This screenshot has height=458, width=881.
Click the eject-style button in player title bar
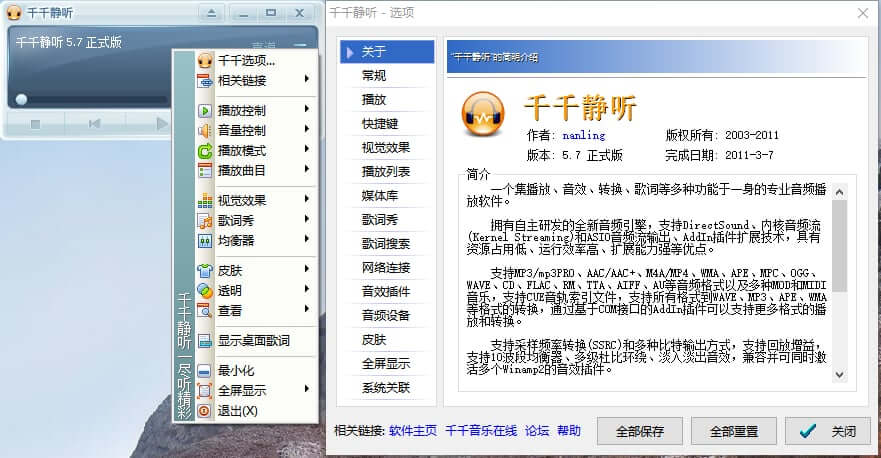coord(211,13)
